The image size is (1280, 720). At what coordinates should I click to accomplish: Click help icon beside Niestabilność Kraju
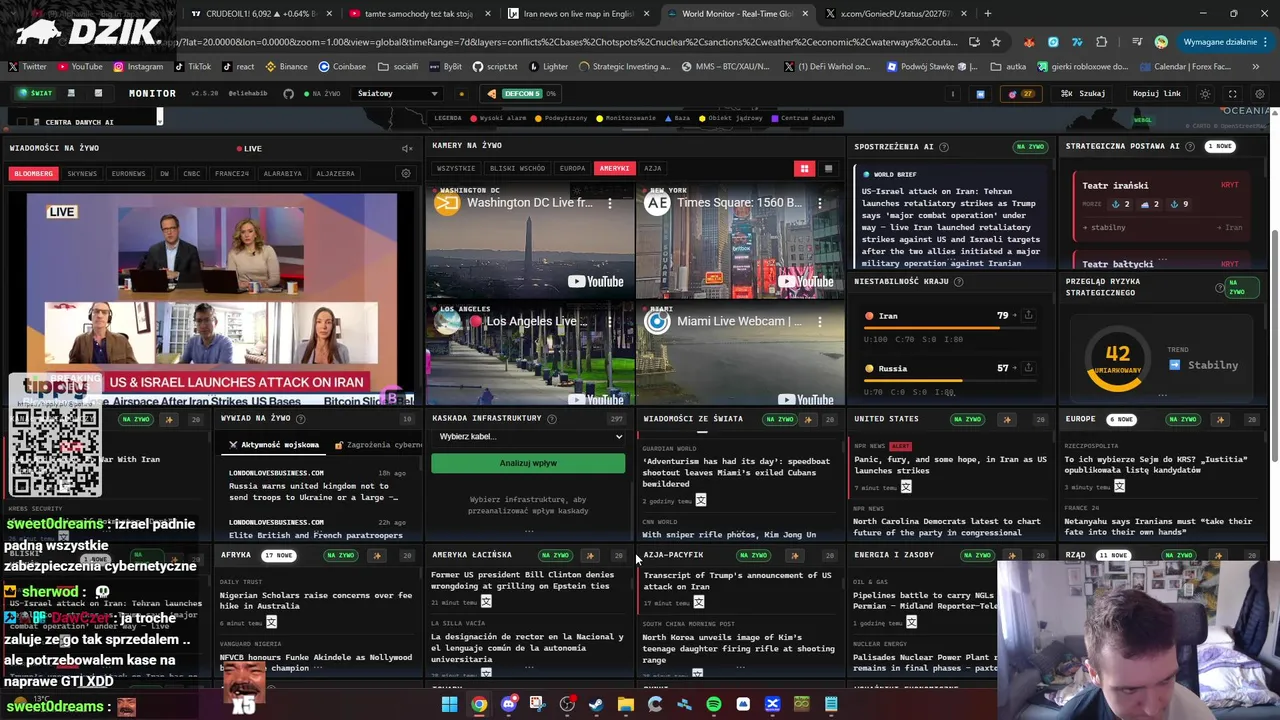(958, 282)
